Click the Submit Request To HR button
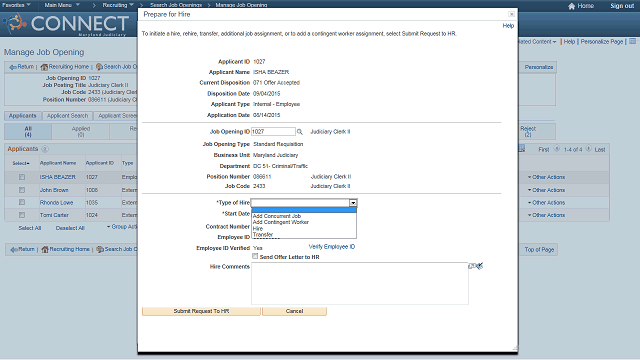 [201, 311]
